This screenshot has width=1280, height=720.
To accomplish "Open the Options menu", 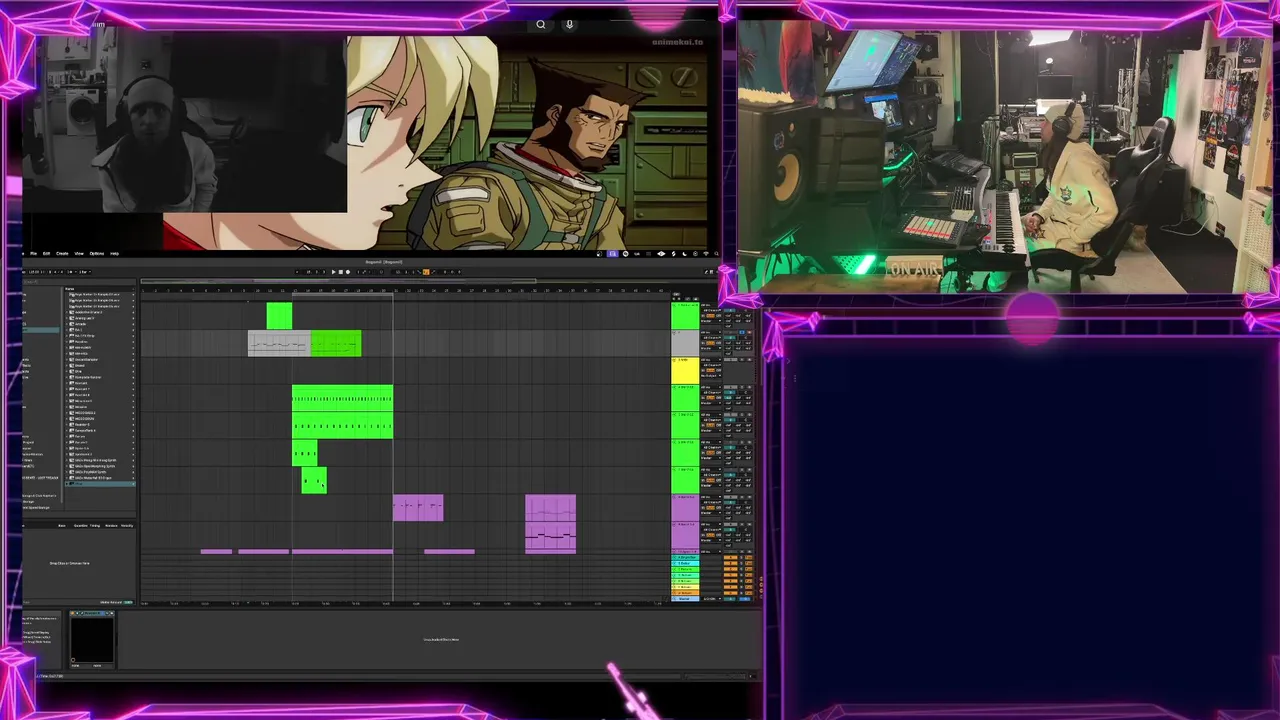I will (97, 253).
